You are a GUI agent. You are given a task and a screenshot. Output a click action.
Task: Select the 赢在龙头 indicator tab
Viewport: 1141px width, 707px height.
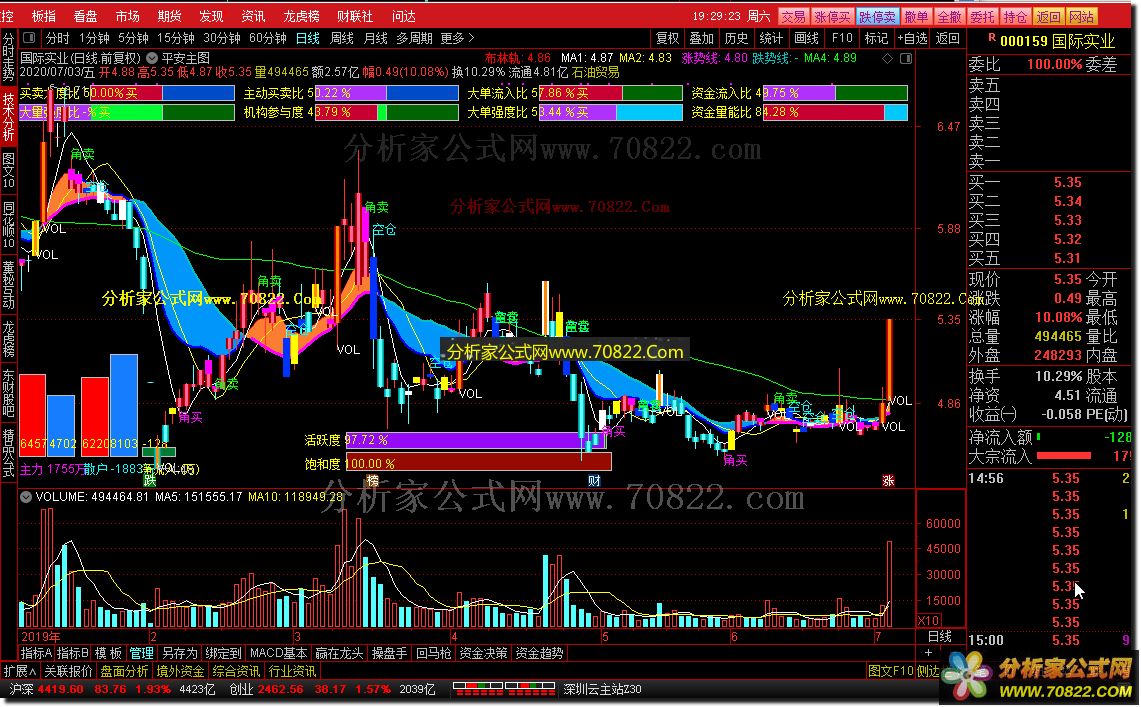[x=339, y=653]
